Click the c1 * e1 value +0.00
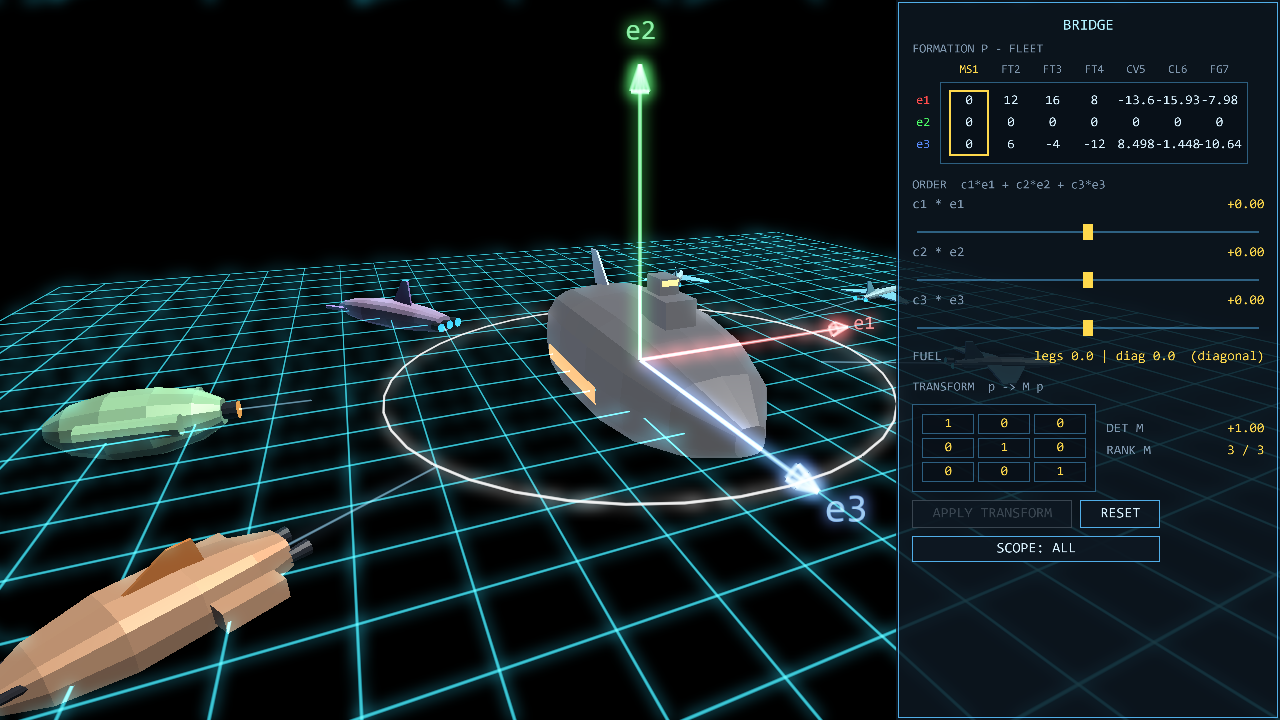Screen dimensions: 1280x720 (1245, 204)
